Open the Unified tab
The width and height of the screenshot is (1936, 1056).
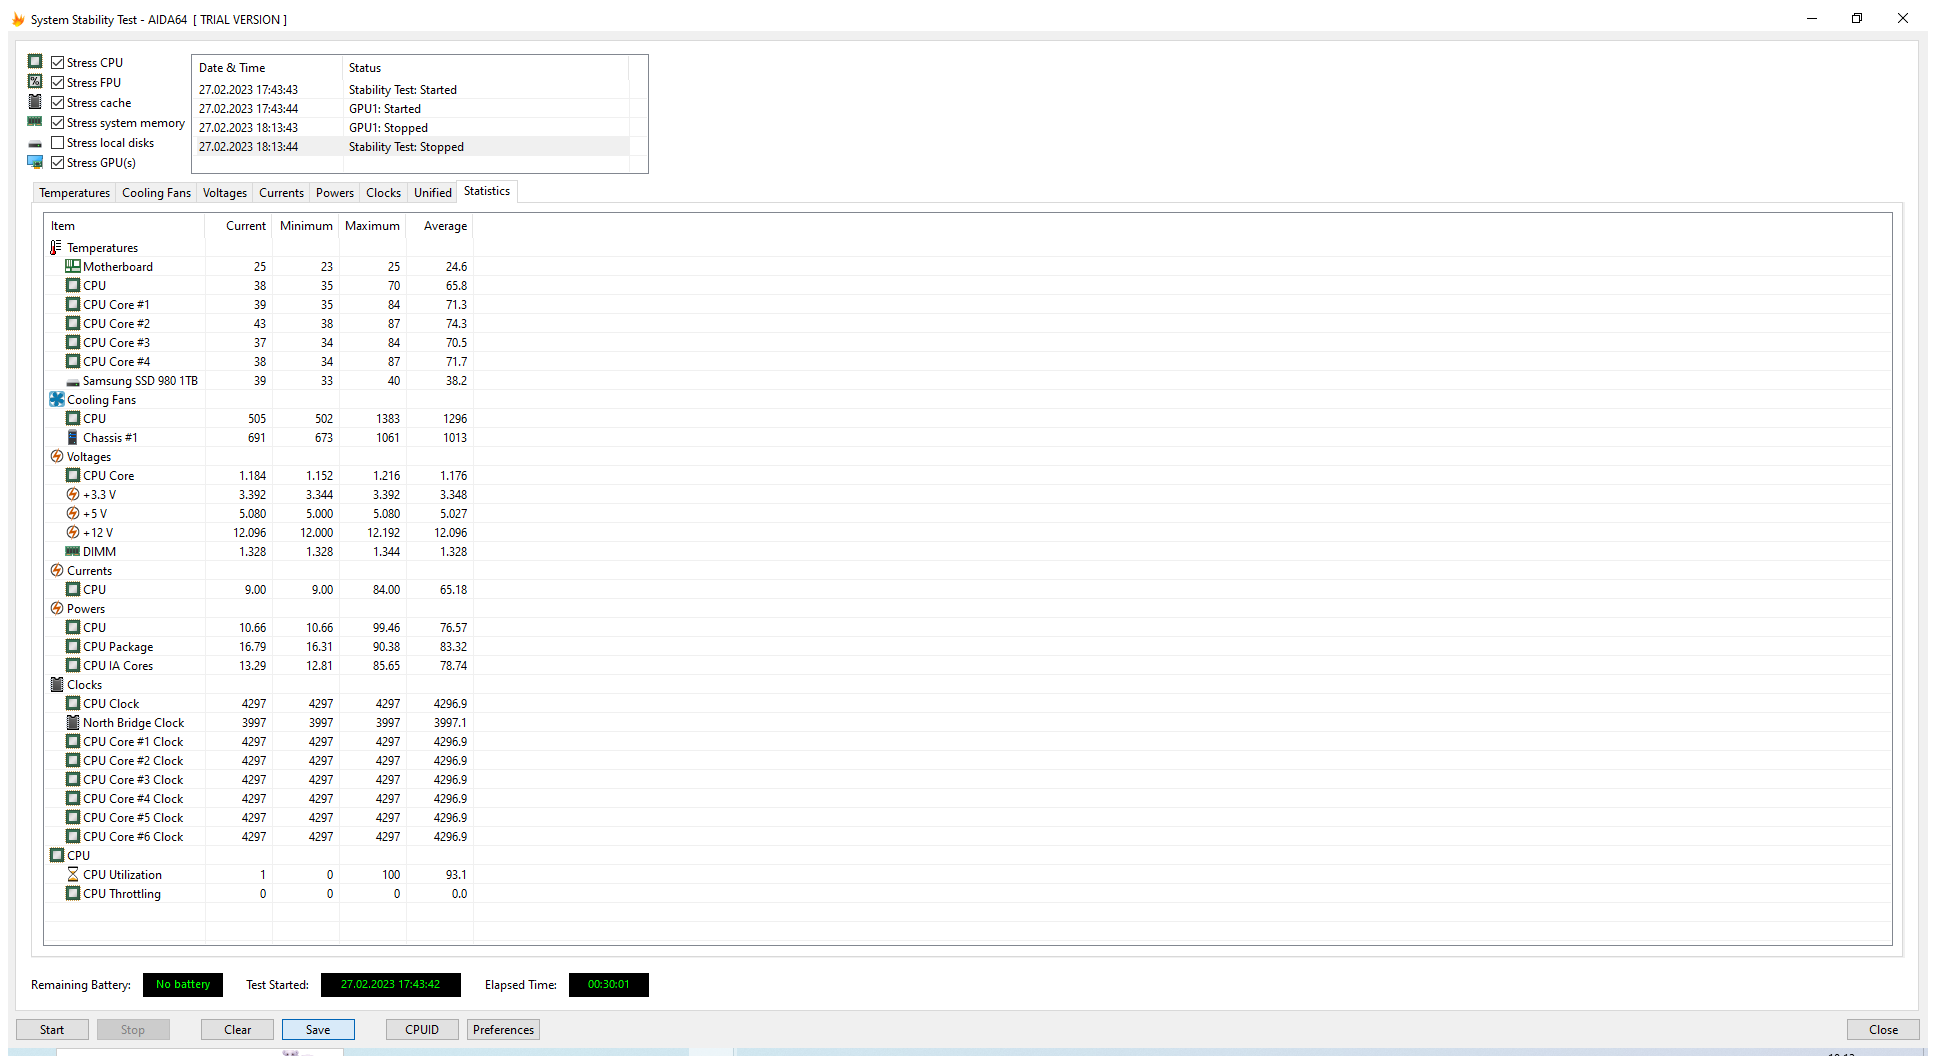(432, 193)
